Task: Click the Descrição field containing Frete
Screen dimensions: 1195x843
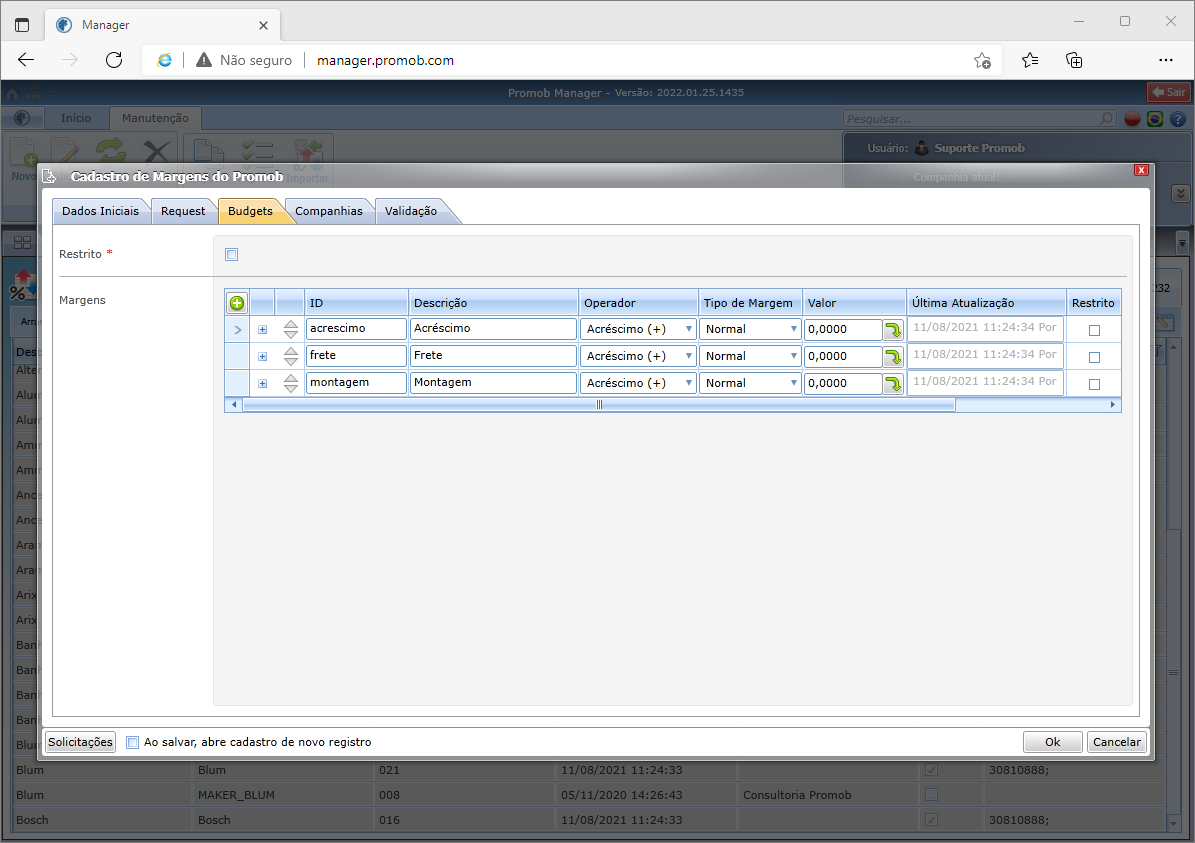Action: [493, 356]
